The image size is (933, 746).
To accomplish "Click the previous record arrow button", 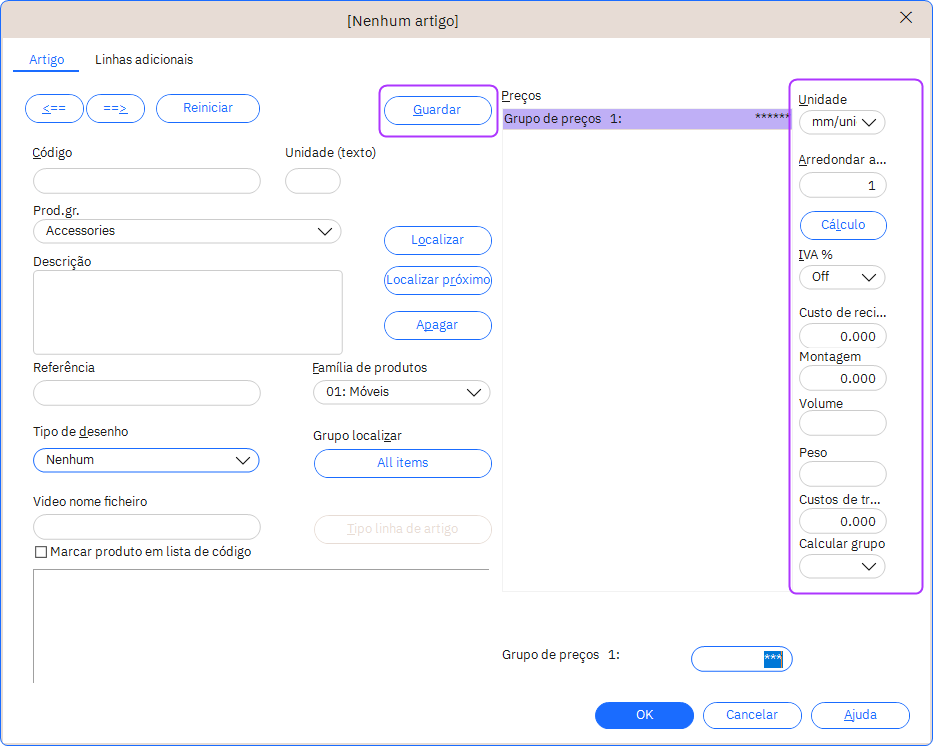I will pos(54,108).
